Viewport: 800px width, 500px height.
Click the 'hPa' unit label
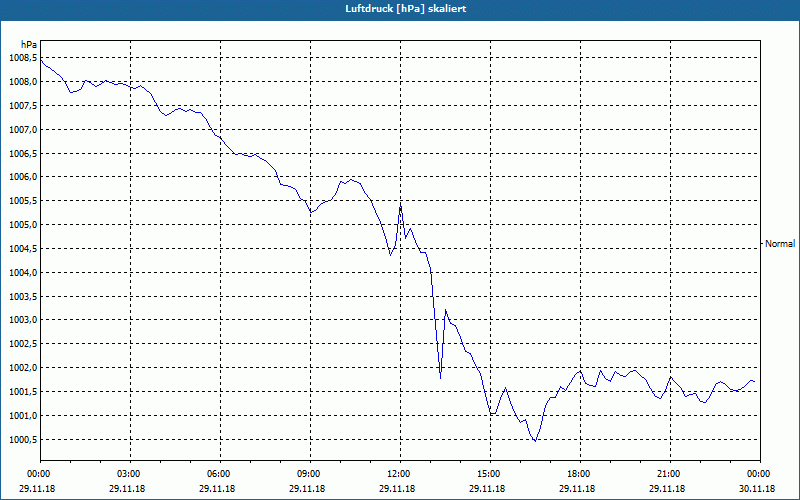click(x=29, y=44)
